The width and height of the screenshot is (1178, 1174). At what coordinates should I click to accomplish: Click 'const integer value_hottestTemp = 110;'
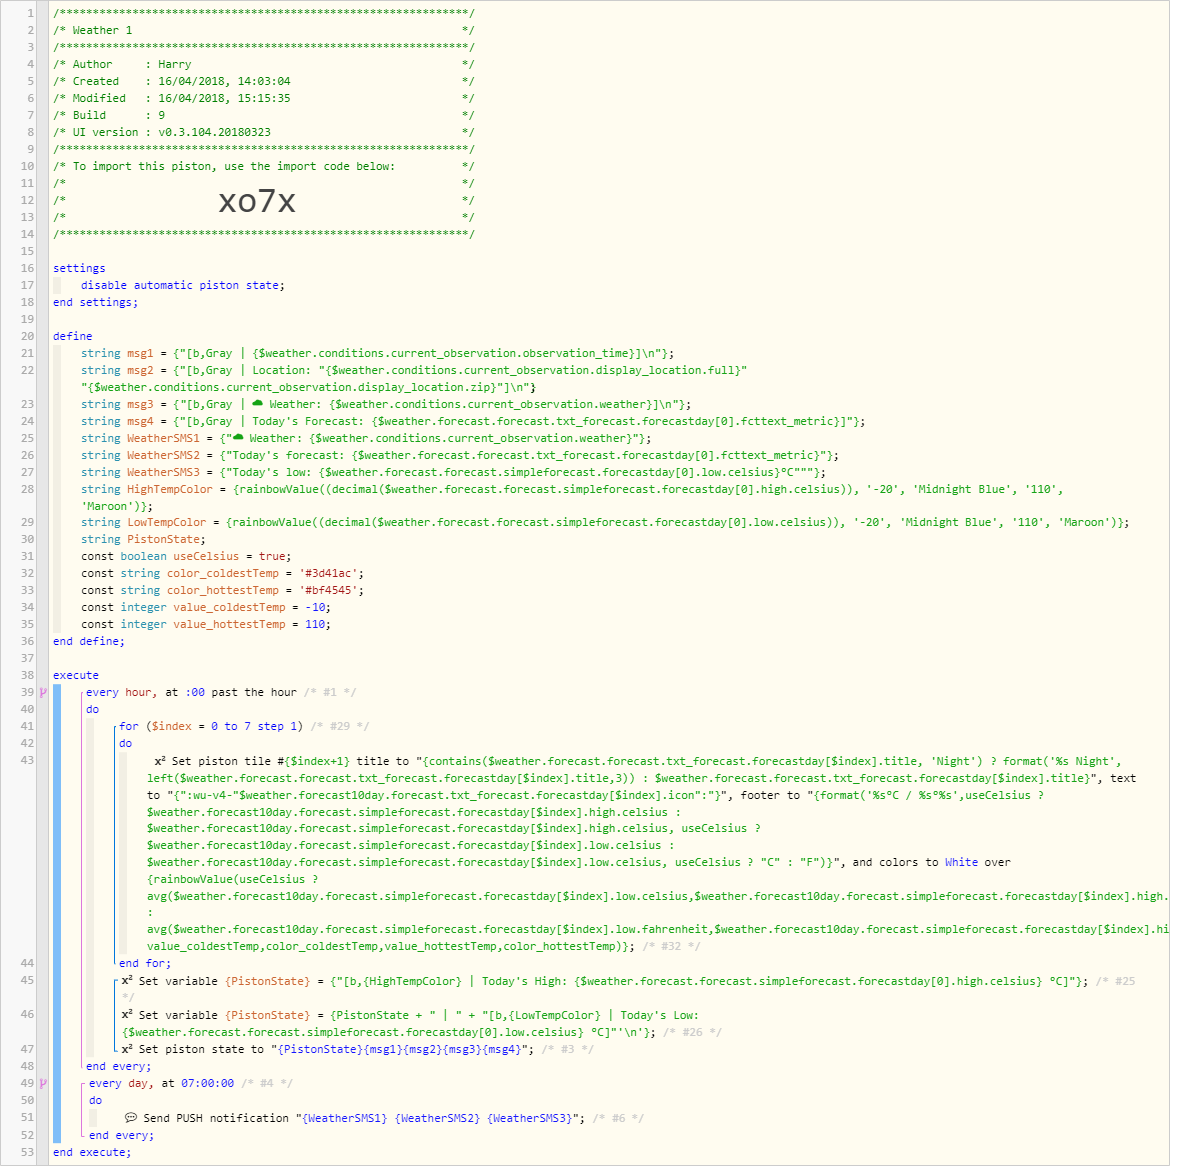206,627
